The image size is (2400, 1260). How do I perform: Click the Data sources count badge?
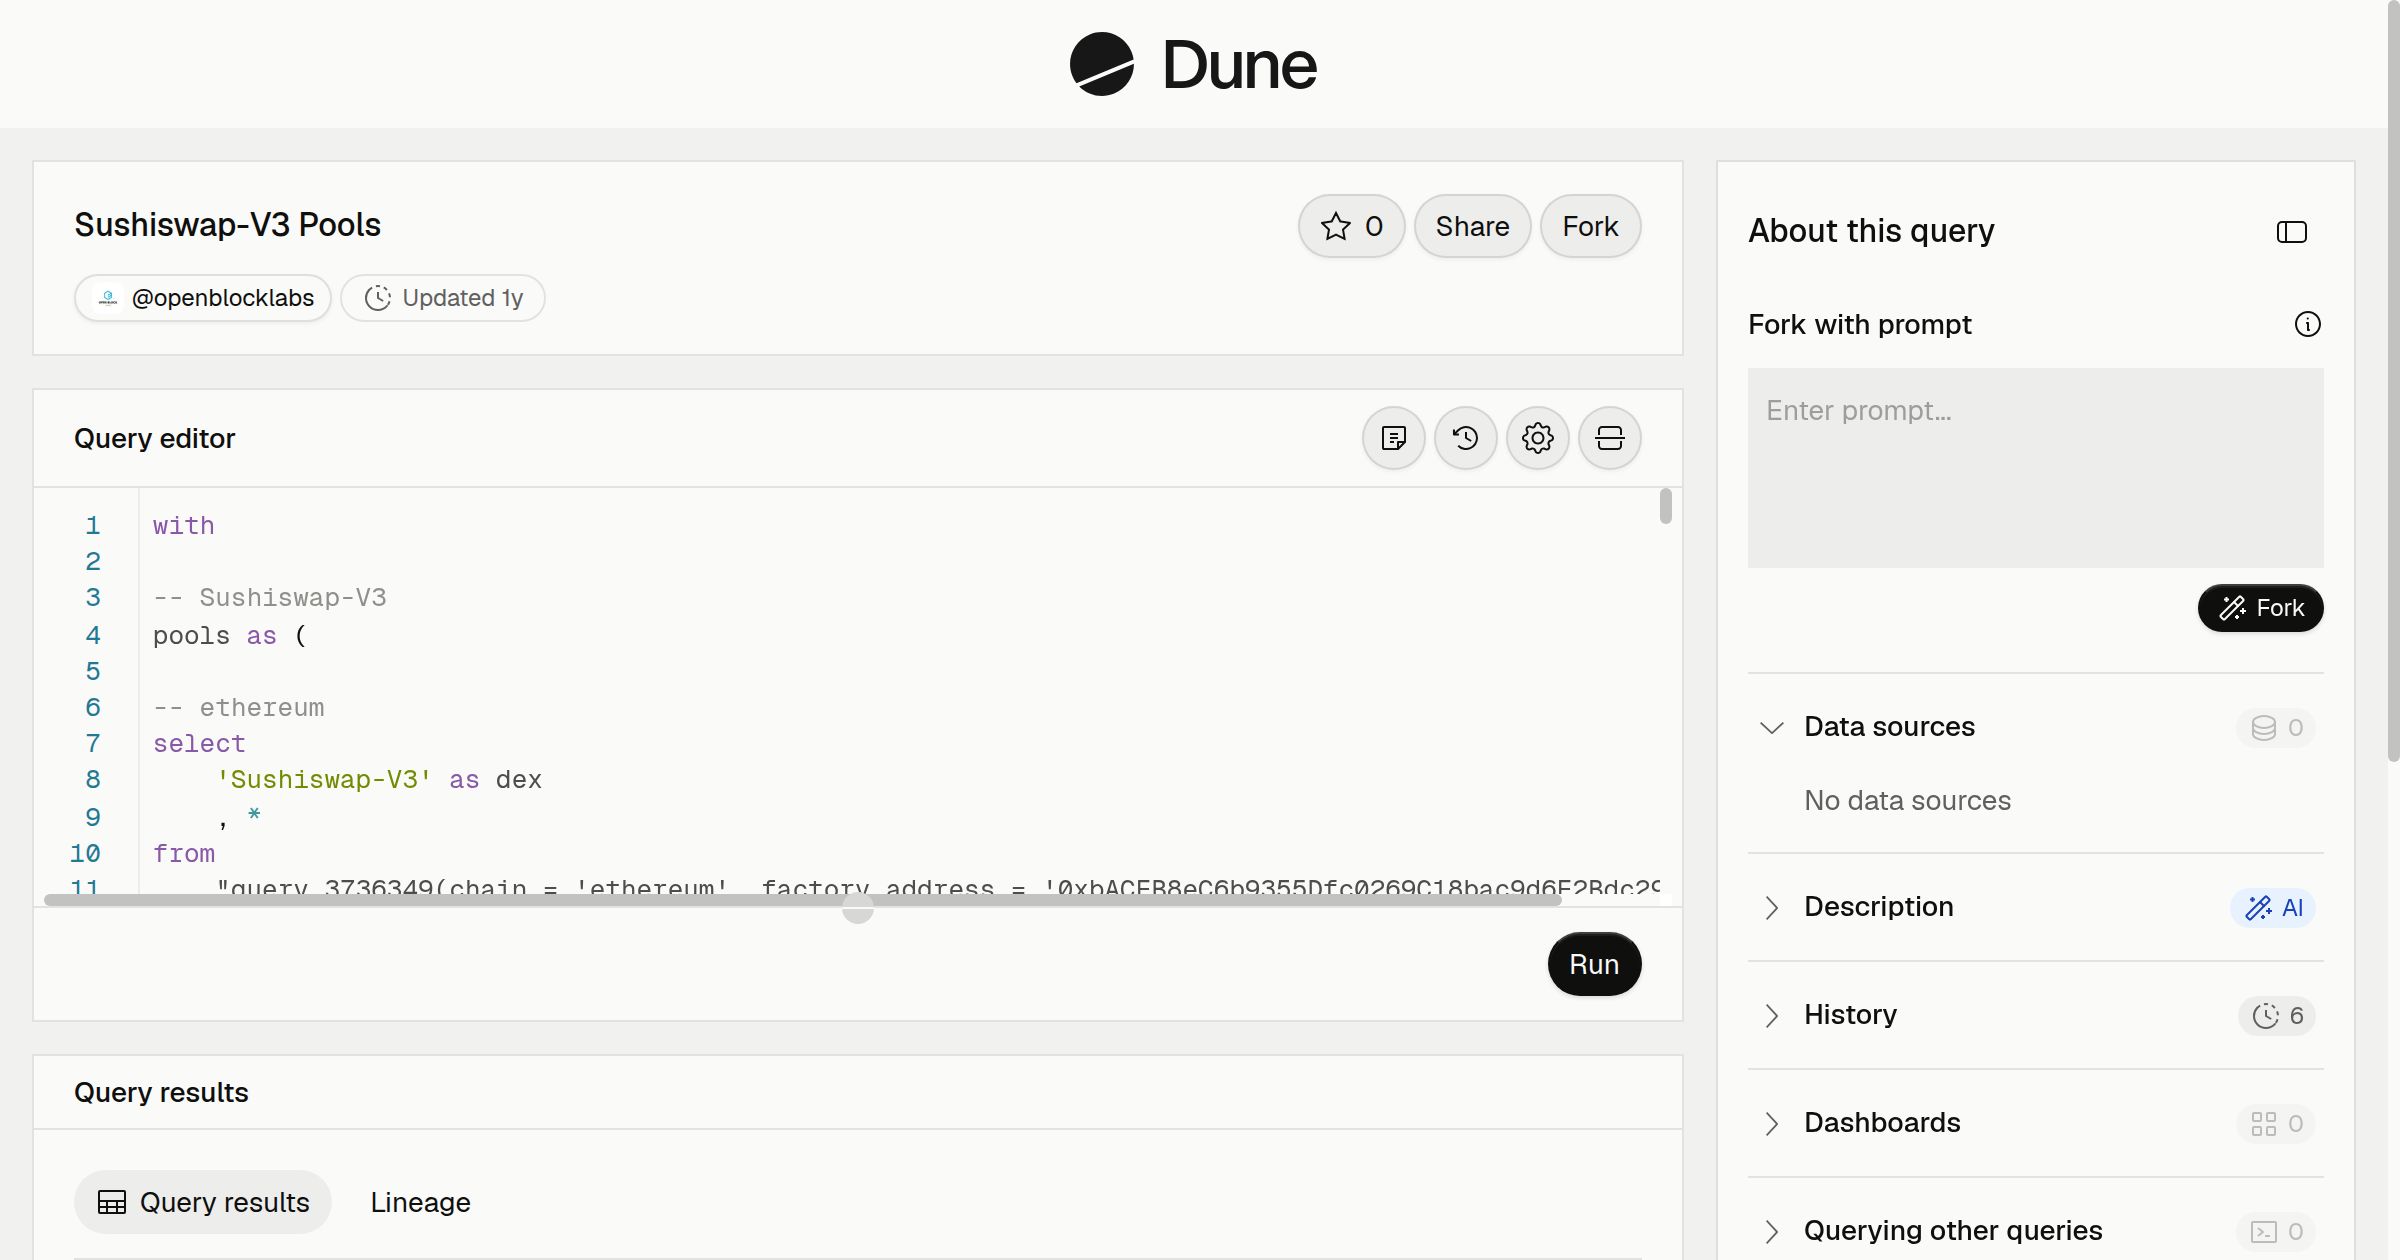click(2276, 727)
